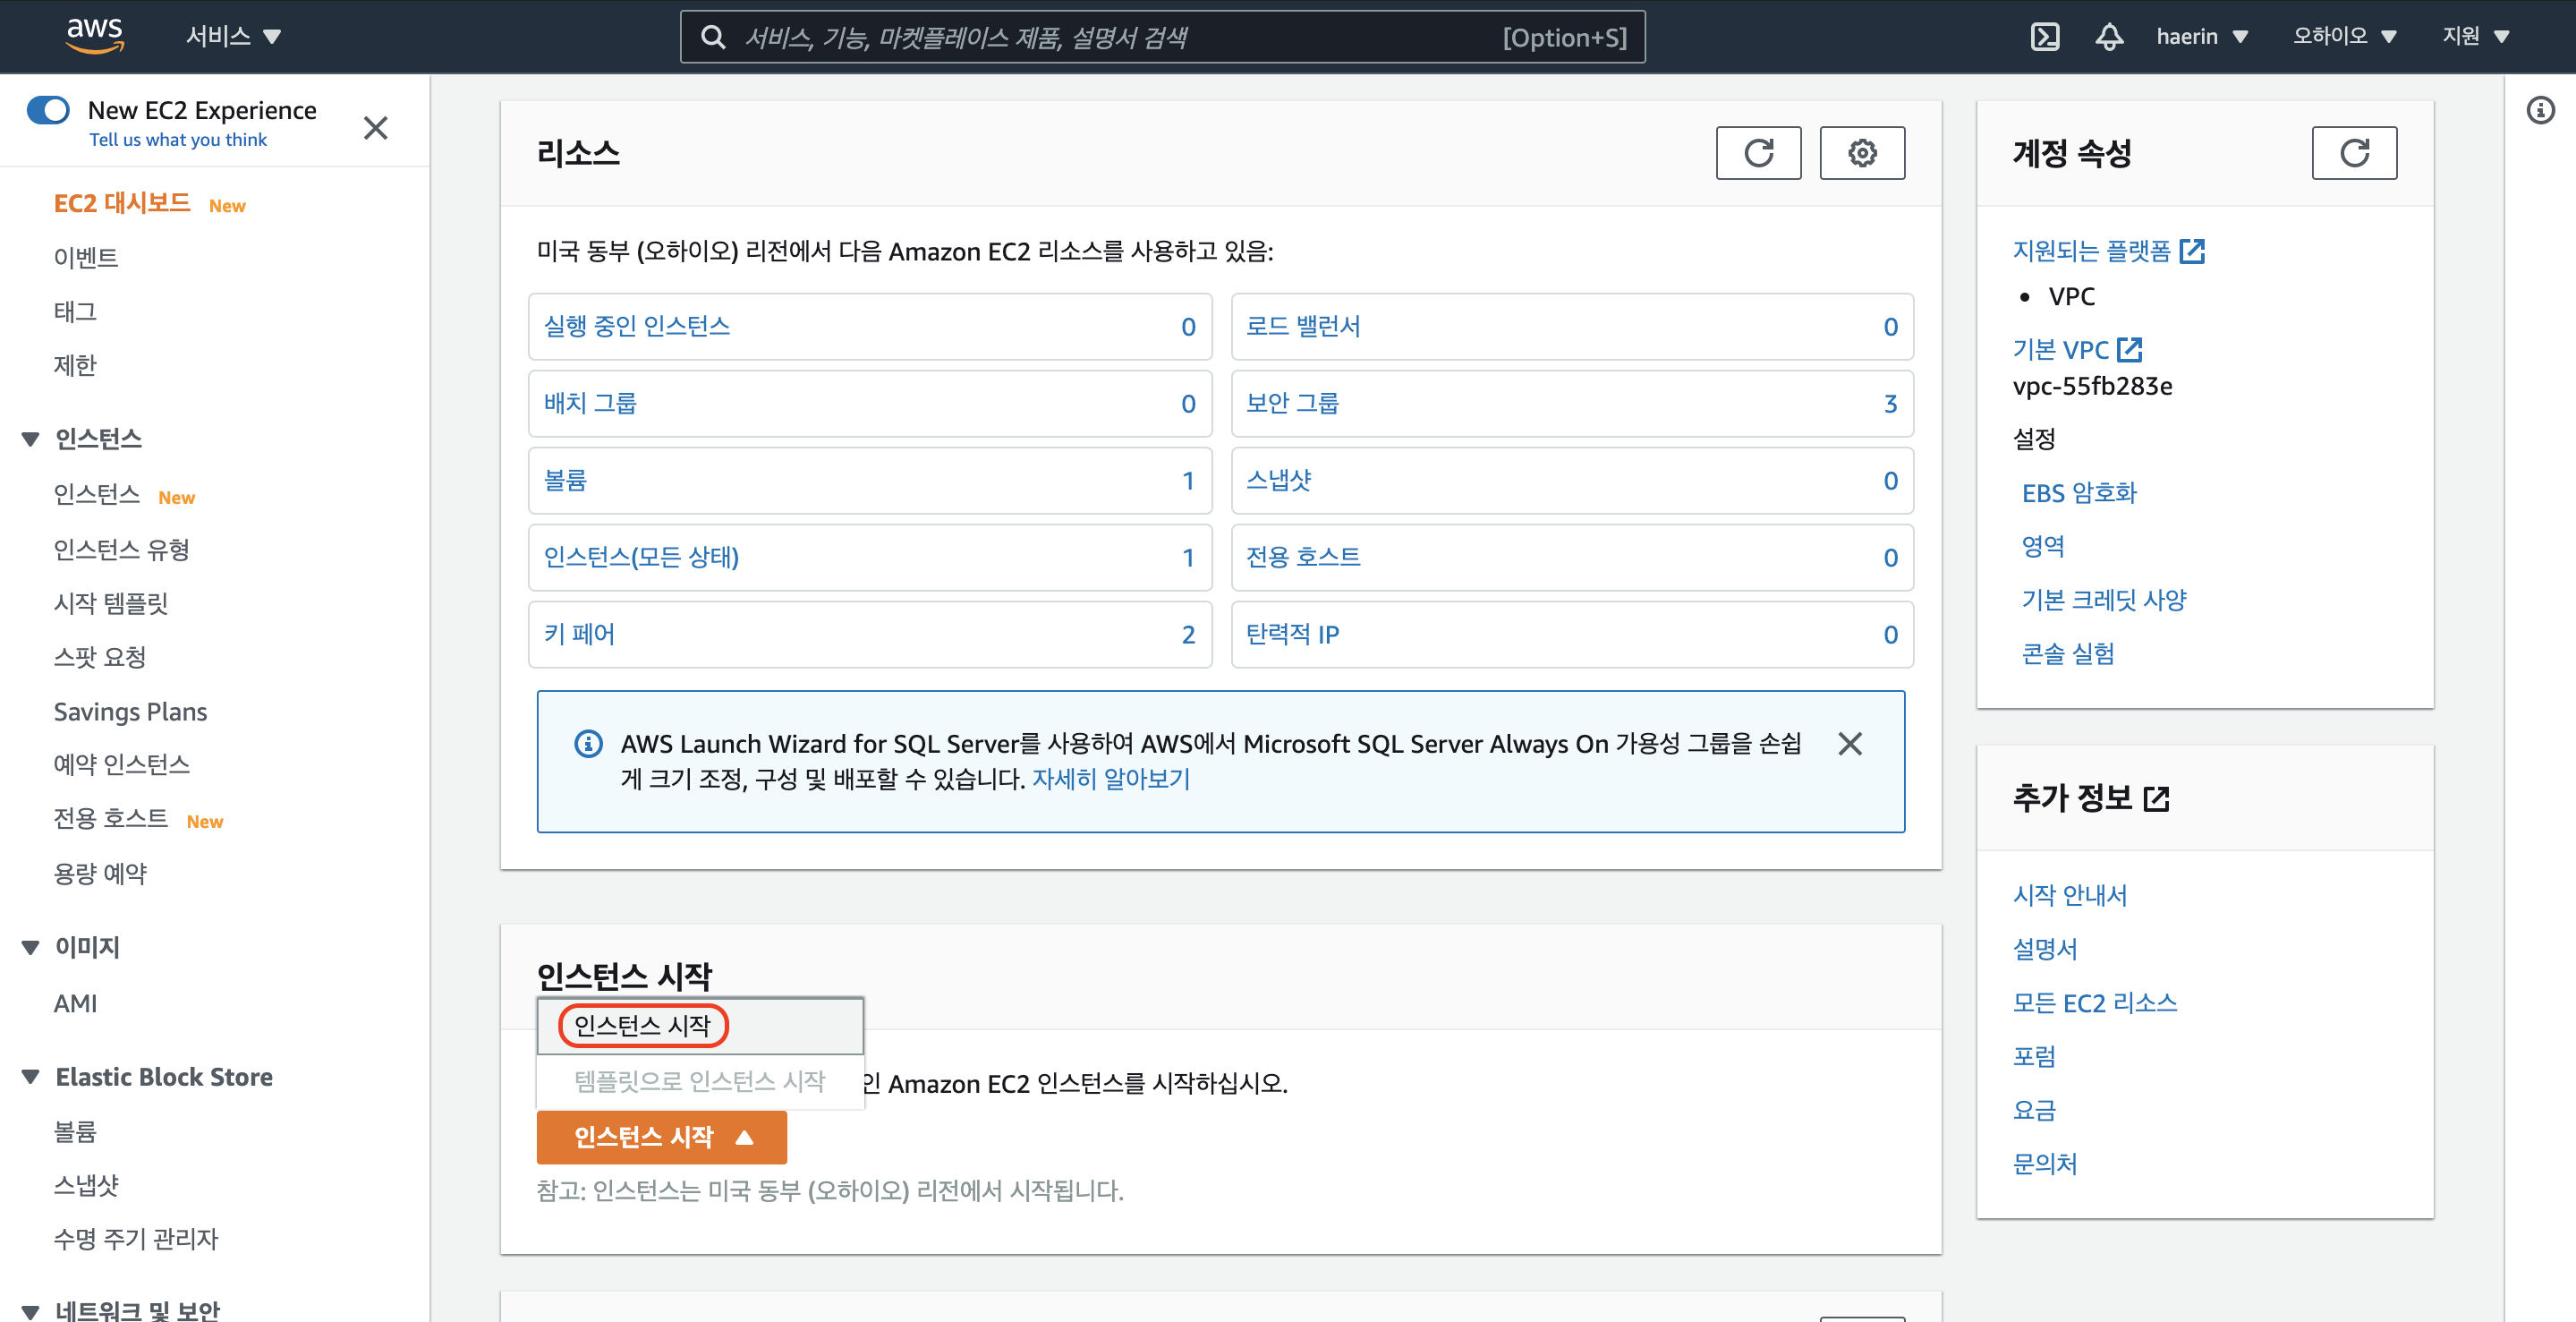Screen dimensions: 2576x1322
Task: Open the AWS CloudShell terminal icon
Action: [x=2045, y=37]
